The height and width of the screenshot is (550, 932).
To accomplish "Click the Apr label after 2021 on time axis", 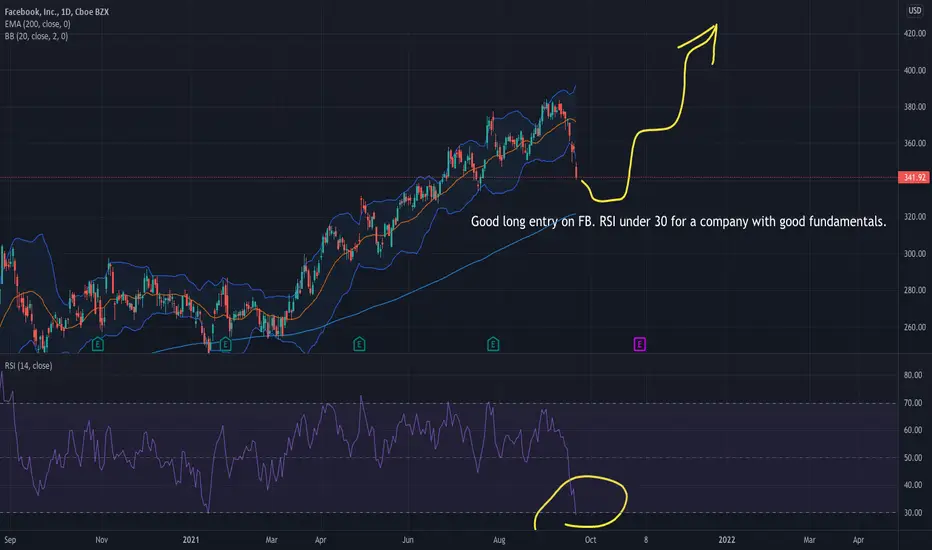I will point(320,540).
